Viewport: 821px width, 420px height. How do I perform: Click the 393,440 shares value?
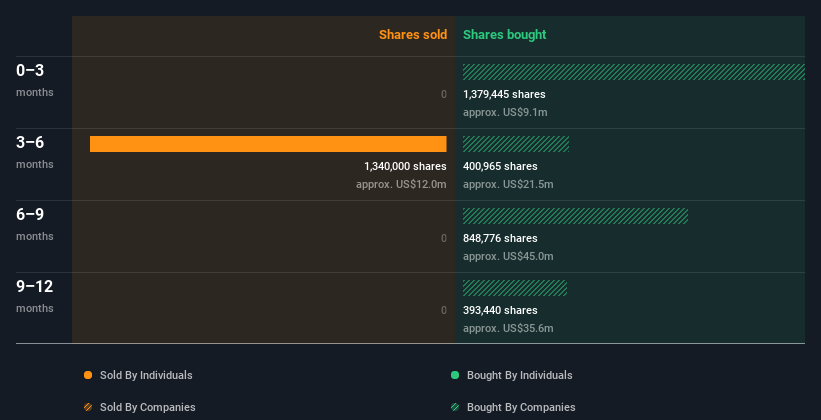pos(500,310)
